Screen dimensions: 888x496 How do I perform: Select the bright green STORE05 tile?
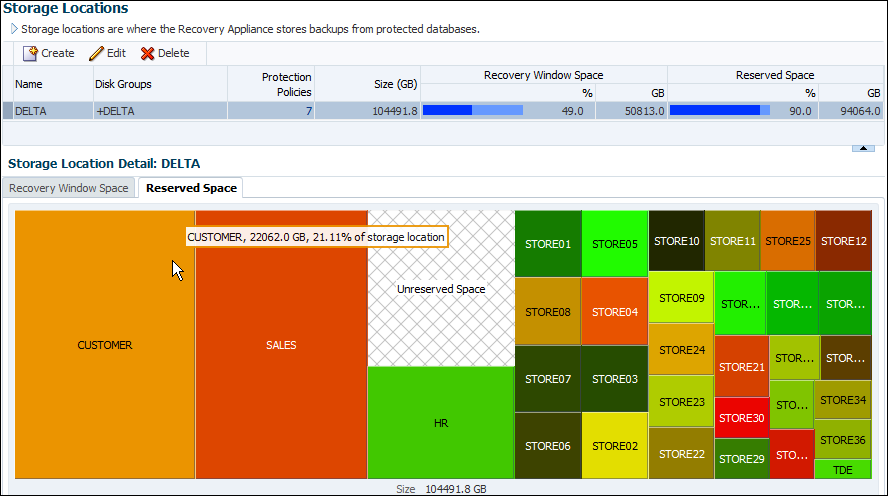click(x=614, y=244)
